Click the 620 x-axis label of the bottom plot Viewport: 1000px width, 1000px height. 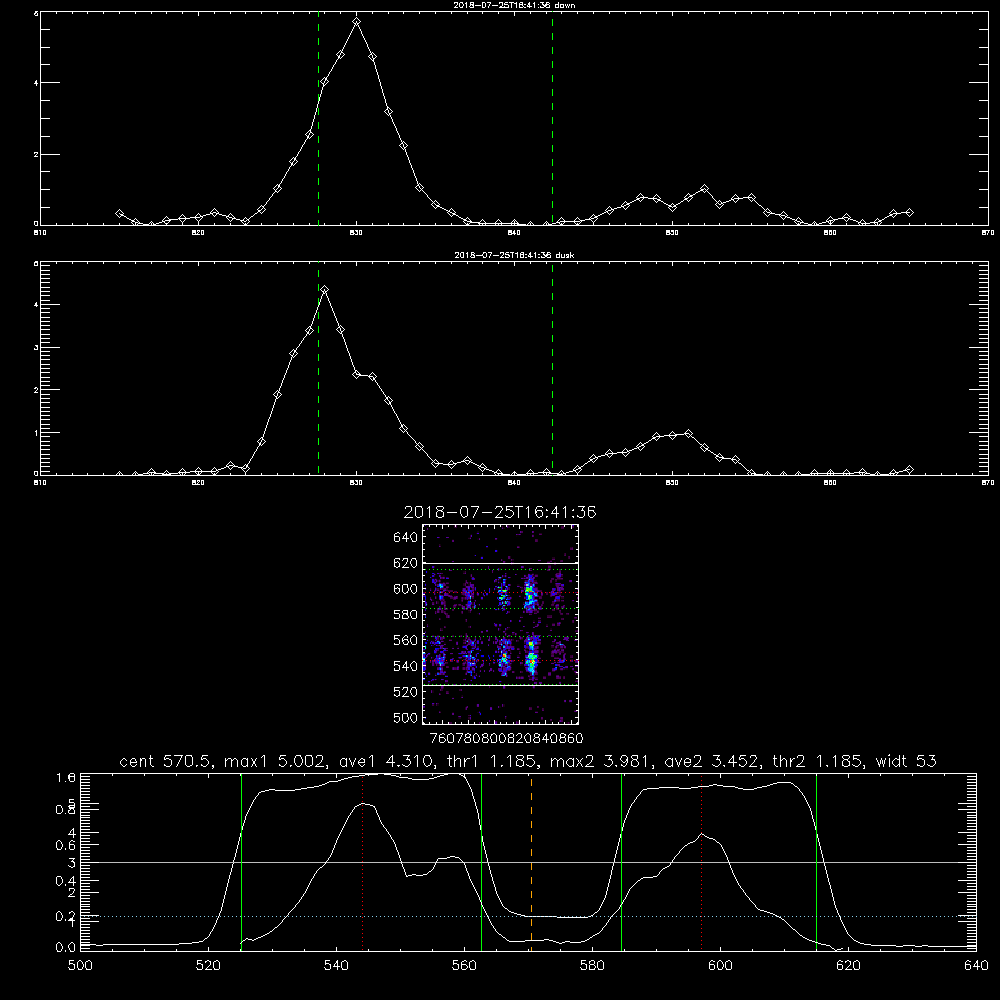click(848, 966)
